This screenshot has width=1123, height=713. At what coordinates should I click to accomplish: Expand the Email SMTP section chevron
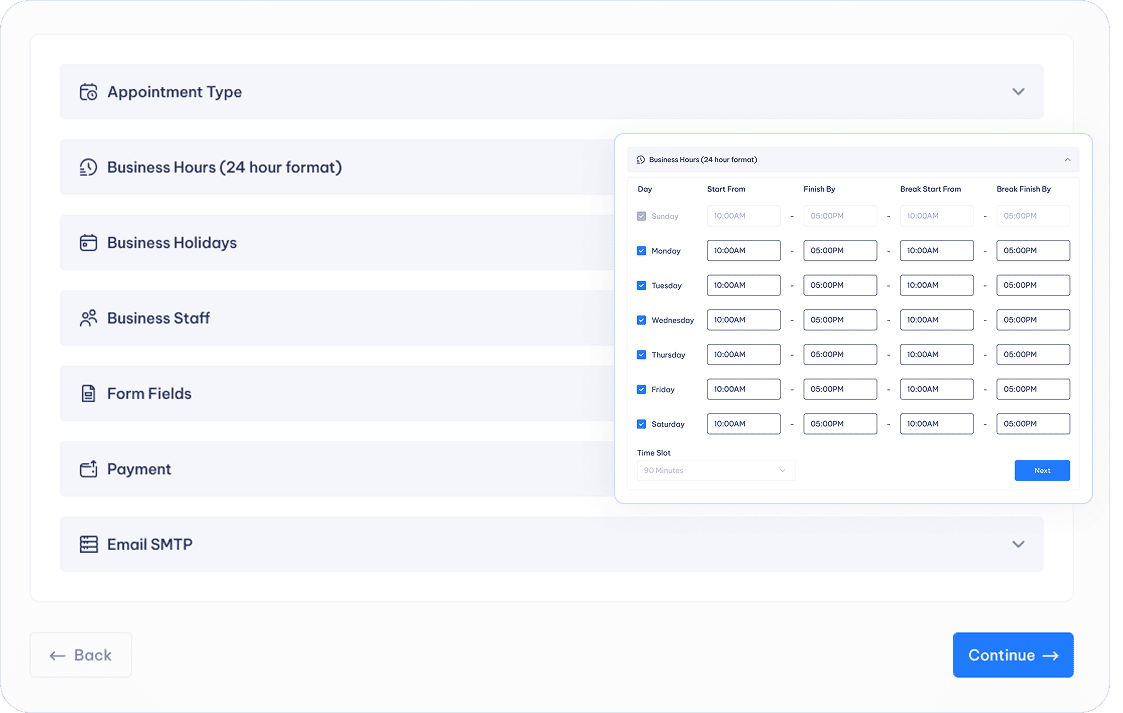(x=1018, y=545)
